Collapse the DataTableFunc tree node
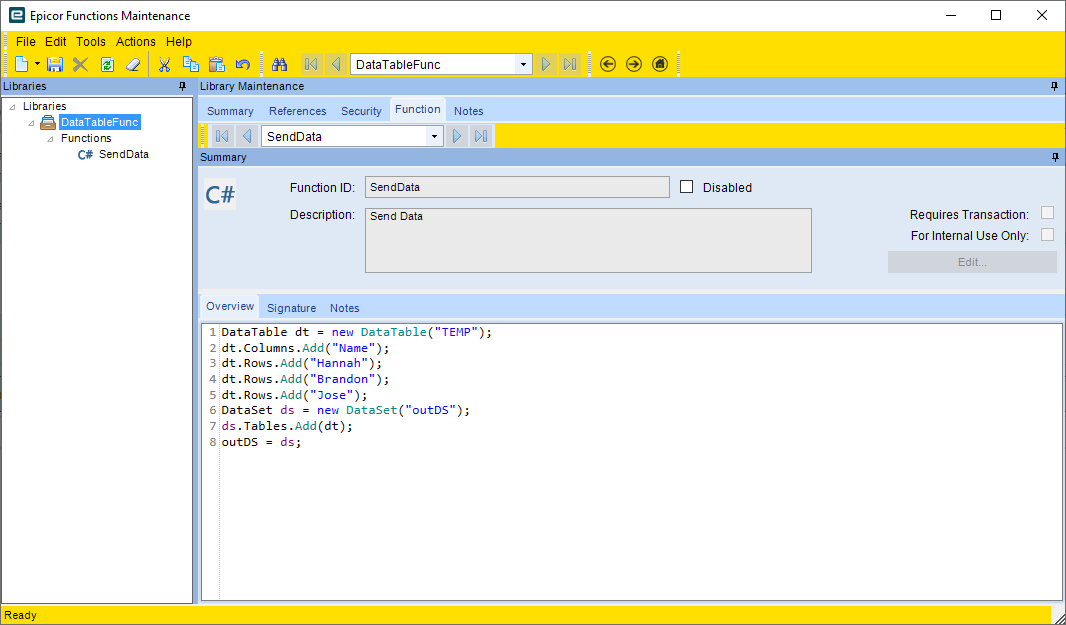This screenshot has height=625, width=1066. (x=31, y=123)
